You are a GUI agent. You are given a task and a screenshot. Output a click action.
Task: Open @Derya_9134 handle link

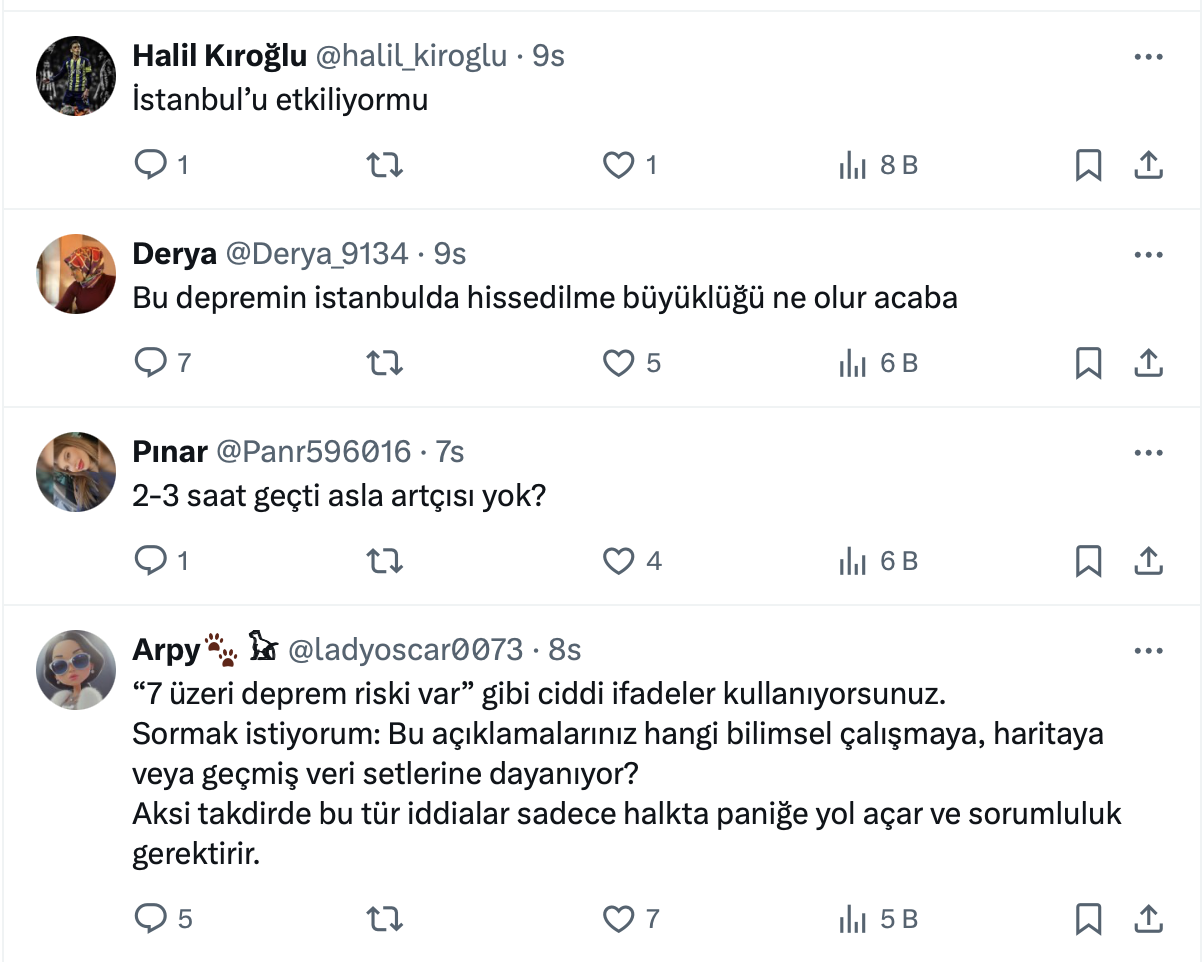(x=316, y=254)
